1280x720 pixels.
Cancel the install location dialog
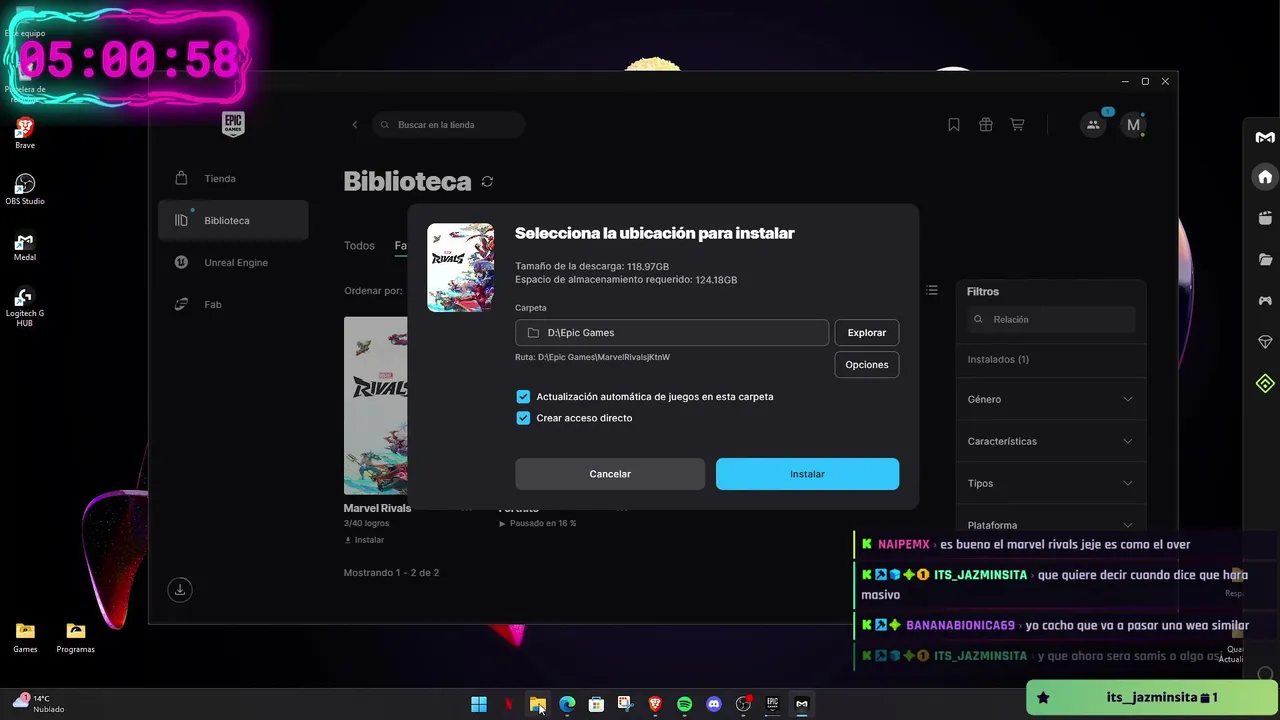coord(610,474)
